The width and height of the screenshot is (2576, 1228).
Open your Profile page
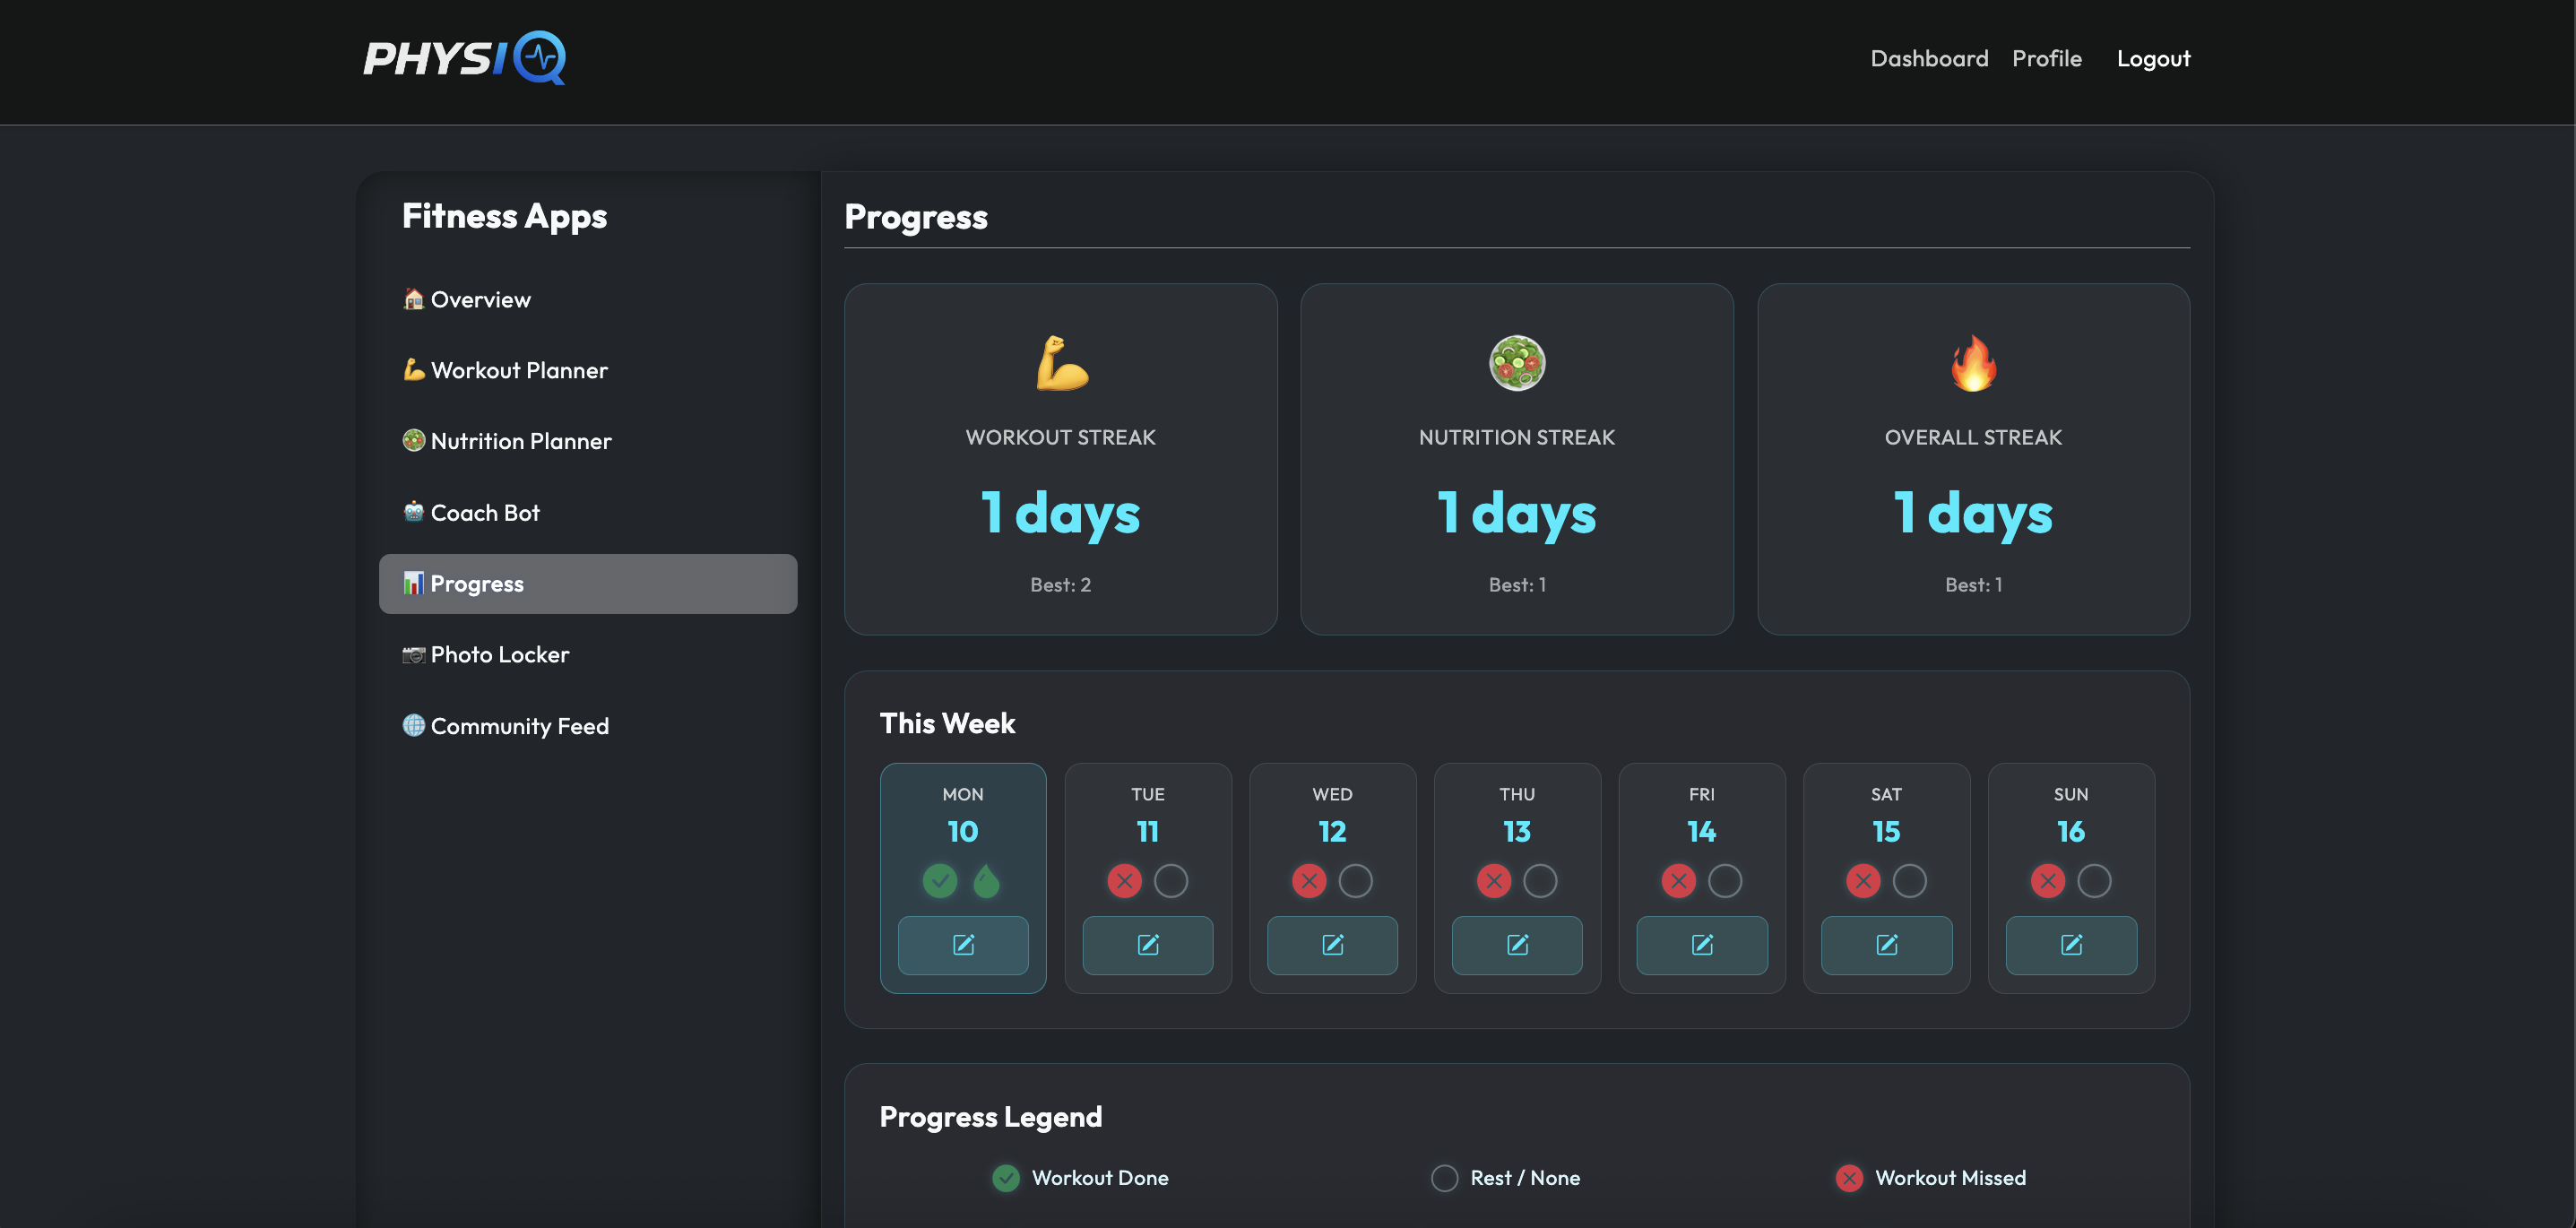2046,58
